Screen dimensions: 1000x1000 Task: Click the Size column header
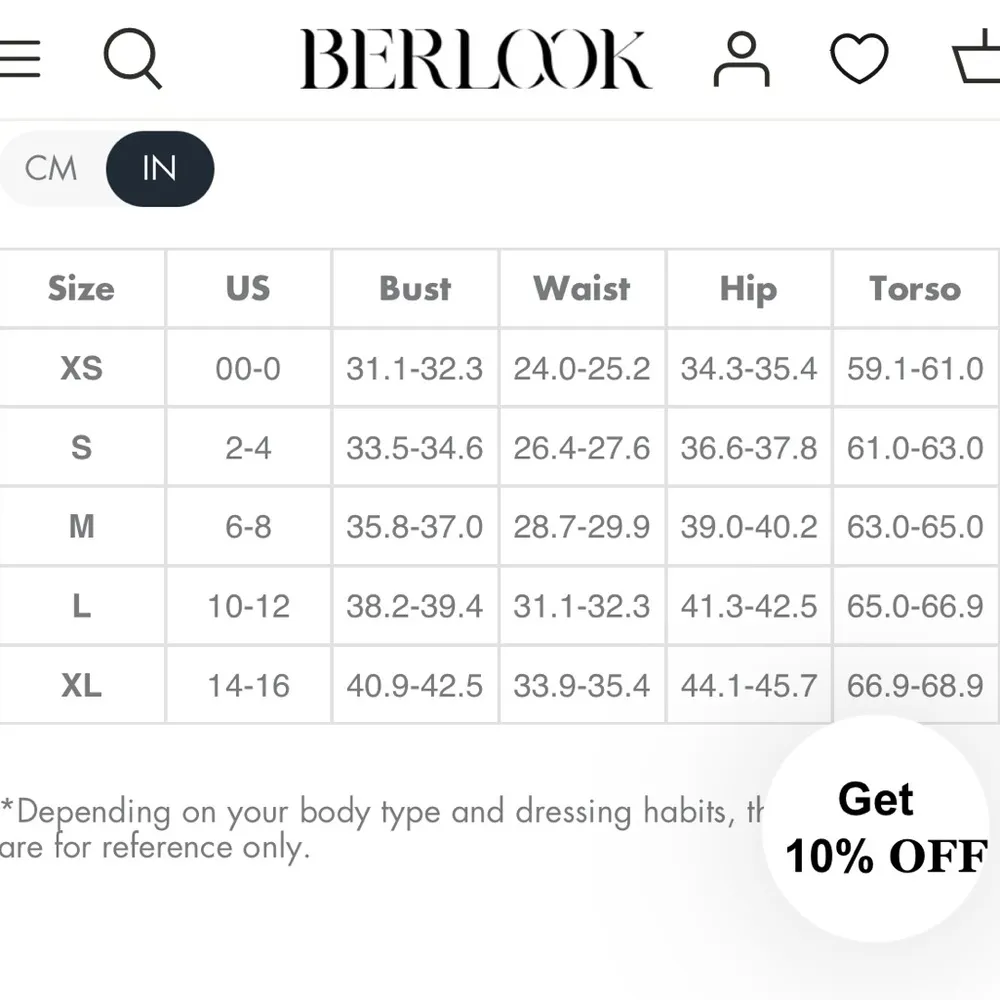tap(82, 289)
